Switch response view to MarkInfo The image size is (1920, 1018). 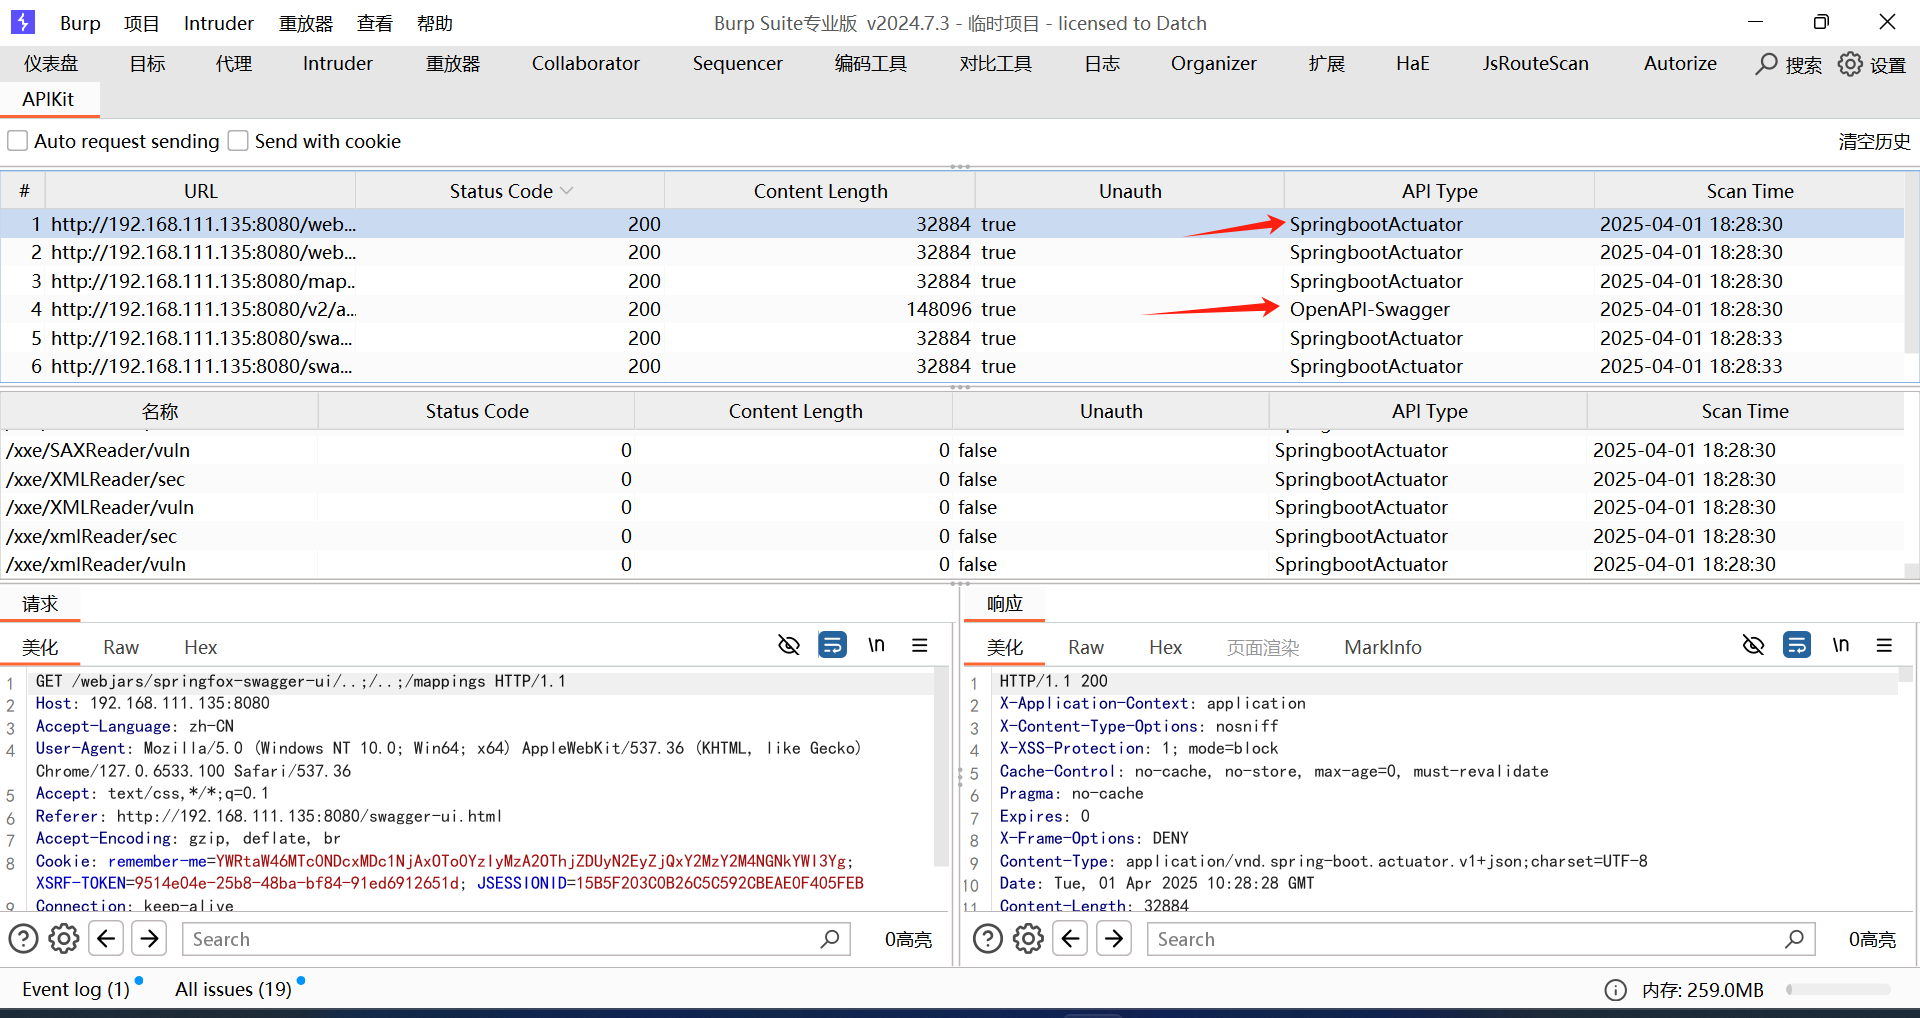tap(1383, 647)
